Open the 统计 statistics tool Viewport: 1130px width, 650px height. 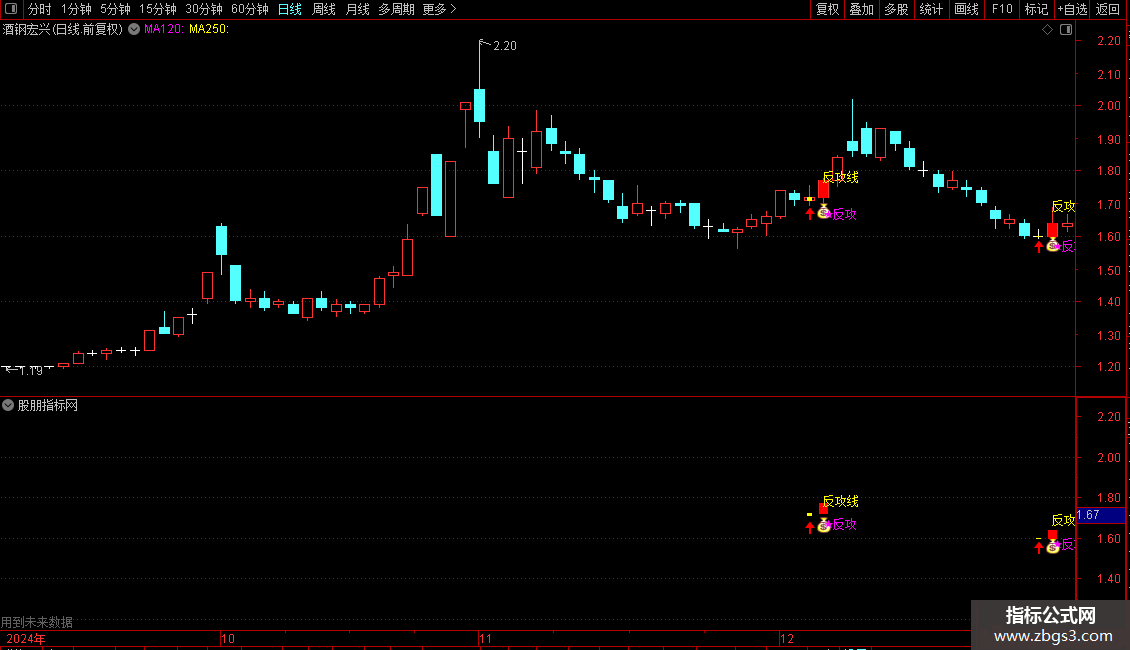tap(930, 9)
